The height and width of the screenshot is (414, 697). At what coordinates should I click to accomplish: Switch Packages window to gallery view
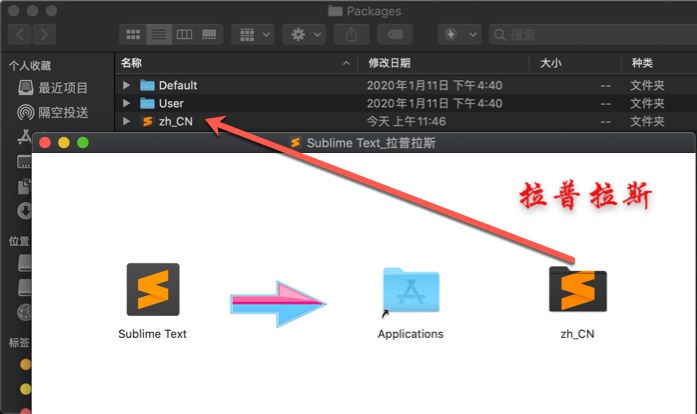[x=209, y=34]
